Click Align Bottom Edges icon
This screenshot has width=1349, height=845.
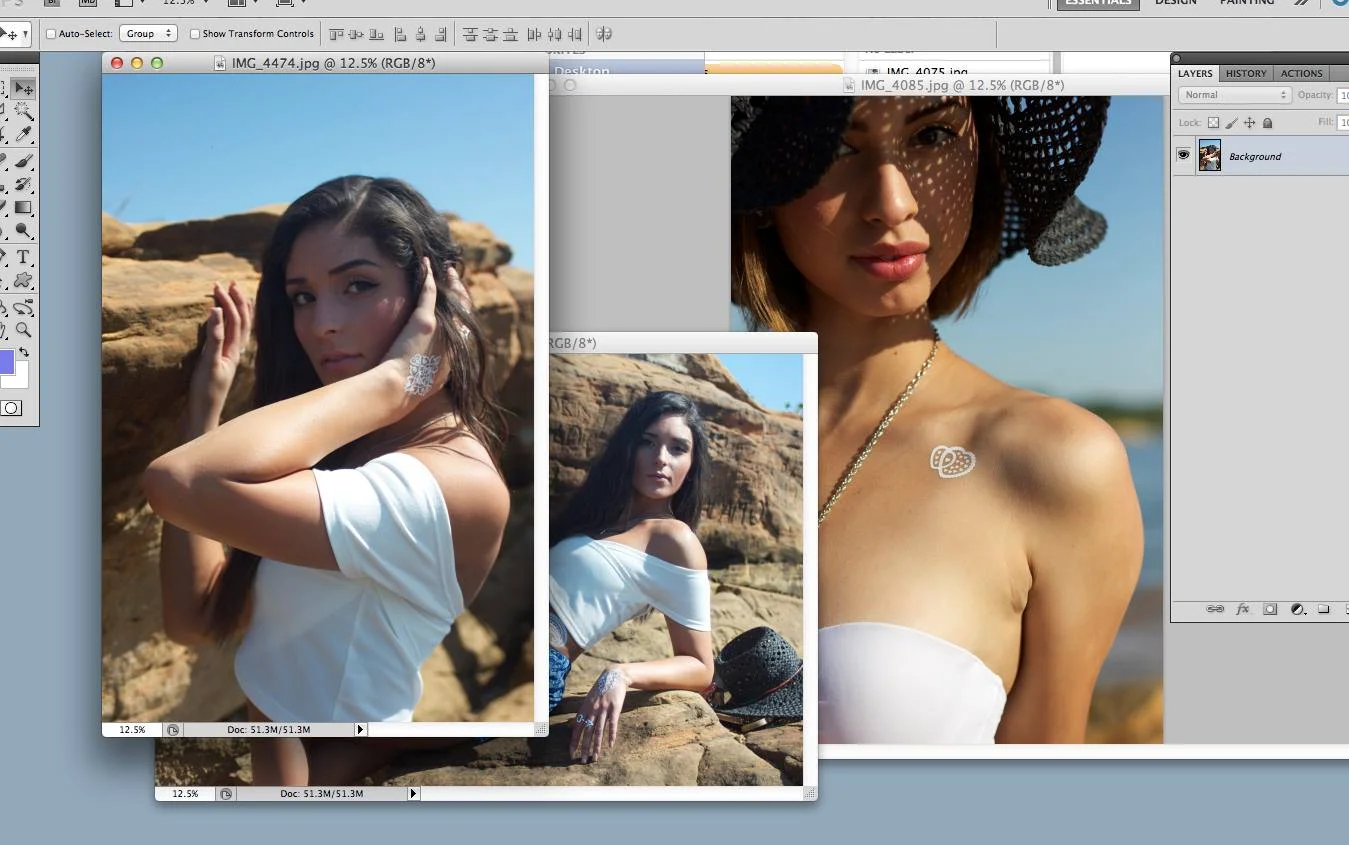pos(376,34)
